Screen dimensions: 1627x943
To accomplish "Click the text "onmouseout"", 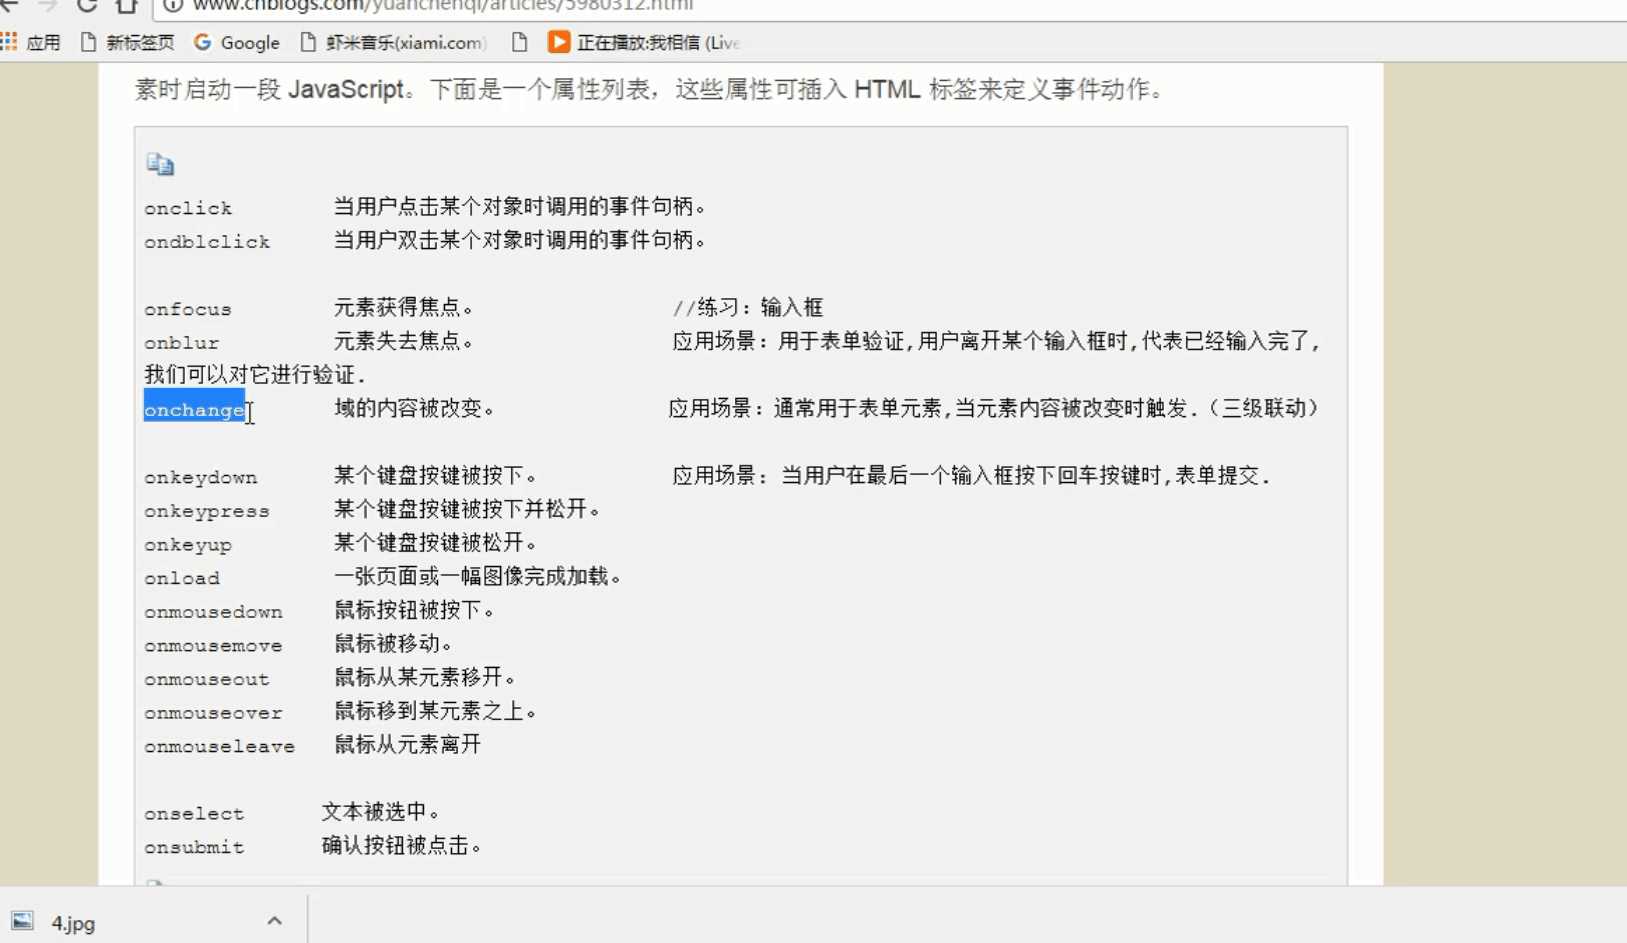I will [207, 679].
